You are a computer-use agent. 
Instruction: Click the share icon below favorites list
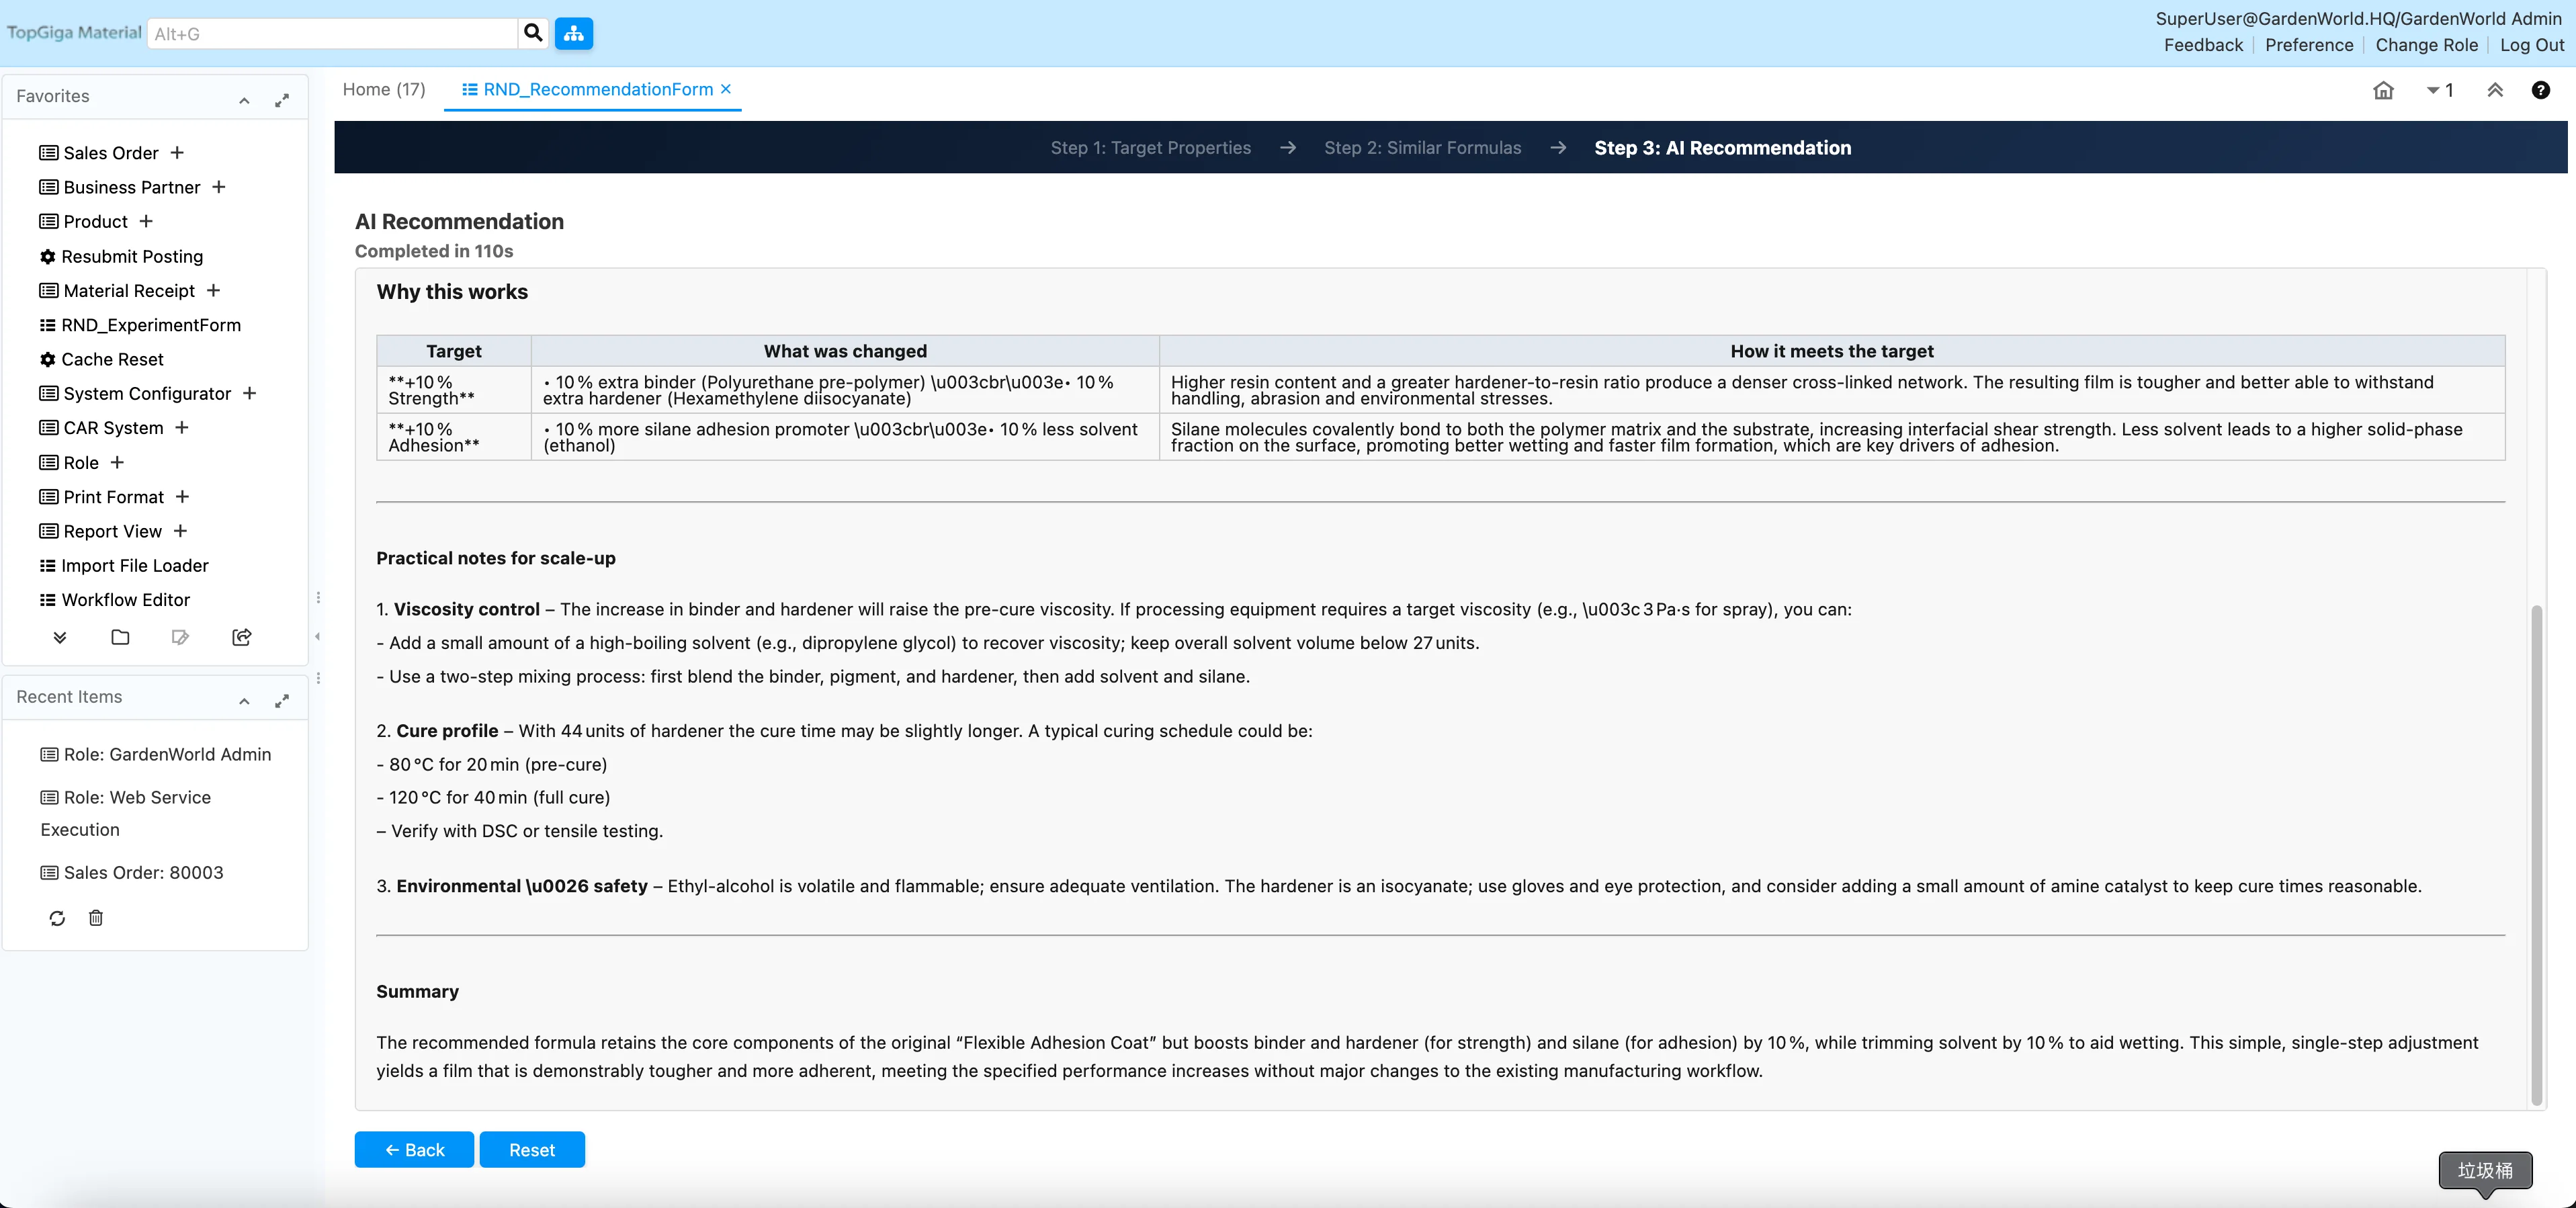click(241, 637)
